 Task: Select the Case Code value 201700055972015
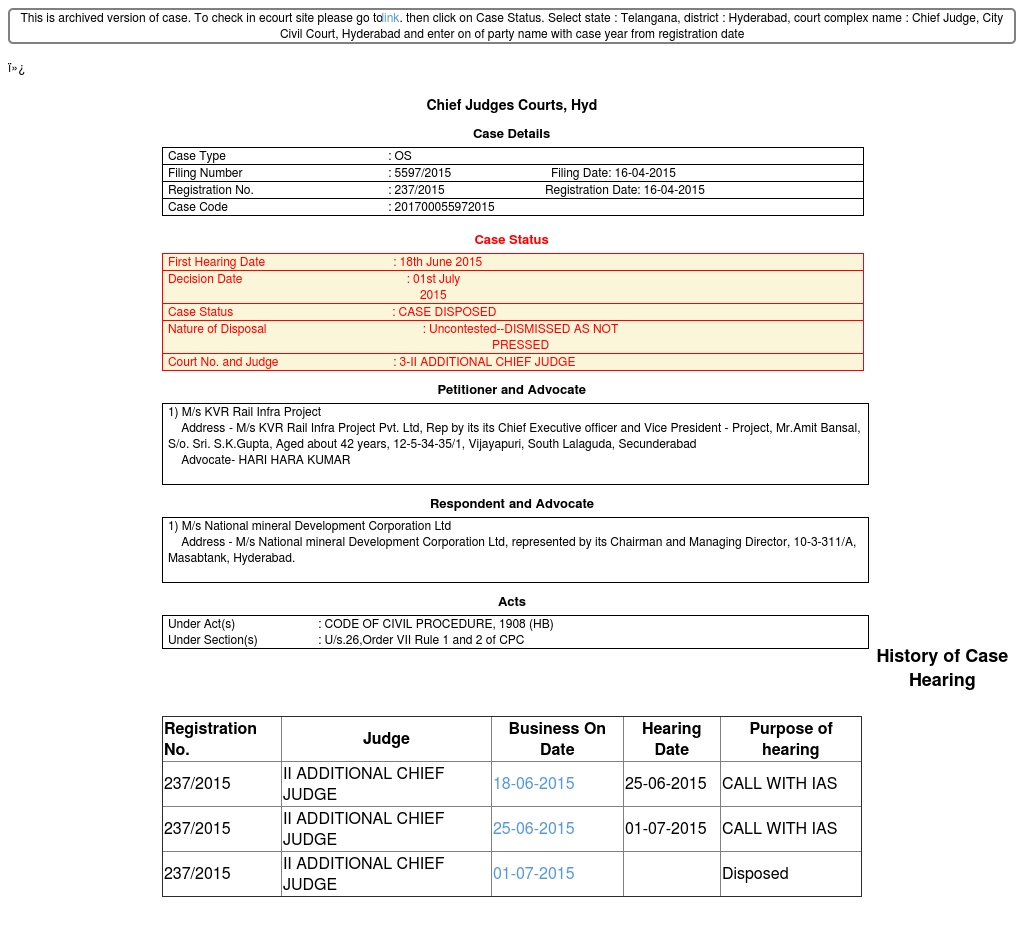(444, 207)
